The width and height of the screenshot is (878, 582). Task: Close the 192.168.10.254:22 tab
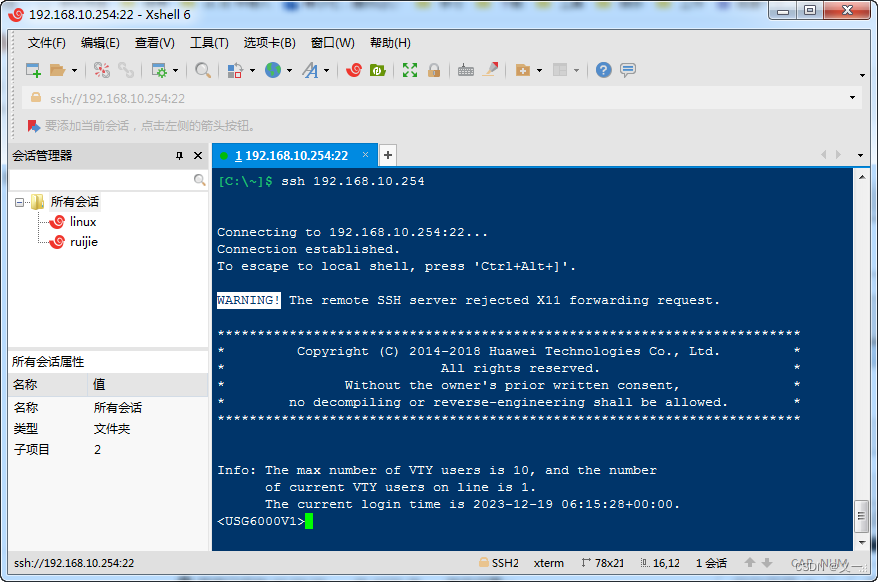[x=366, y=155]
